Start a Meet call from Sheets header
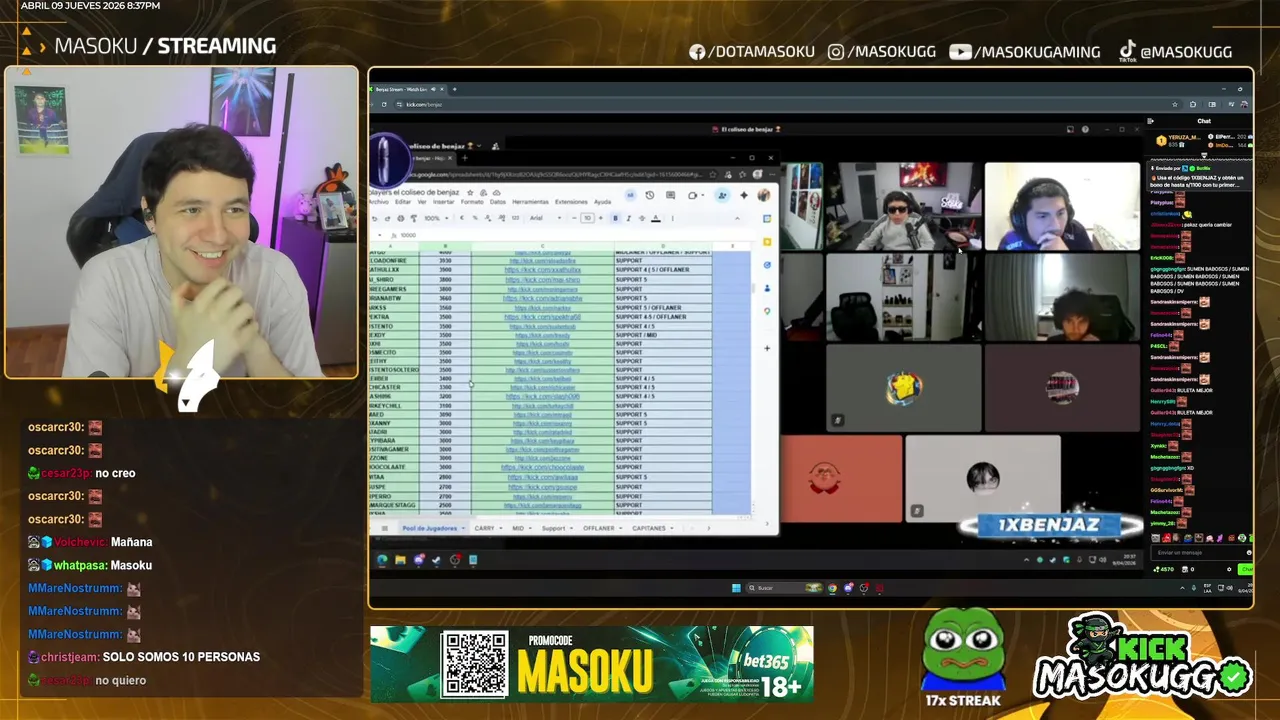Image resolution: width=1280 pixels, height=720 pixels. [693, 195]
